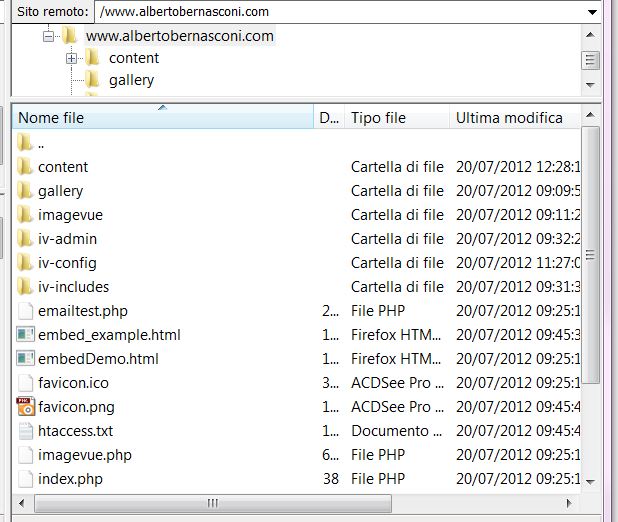Click the emailtest.php file icon
Screen dimensions: 618x522
coord(25,311)
